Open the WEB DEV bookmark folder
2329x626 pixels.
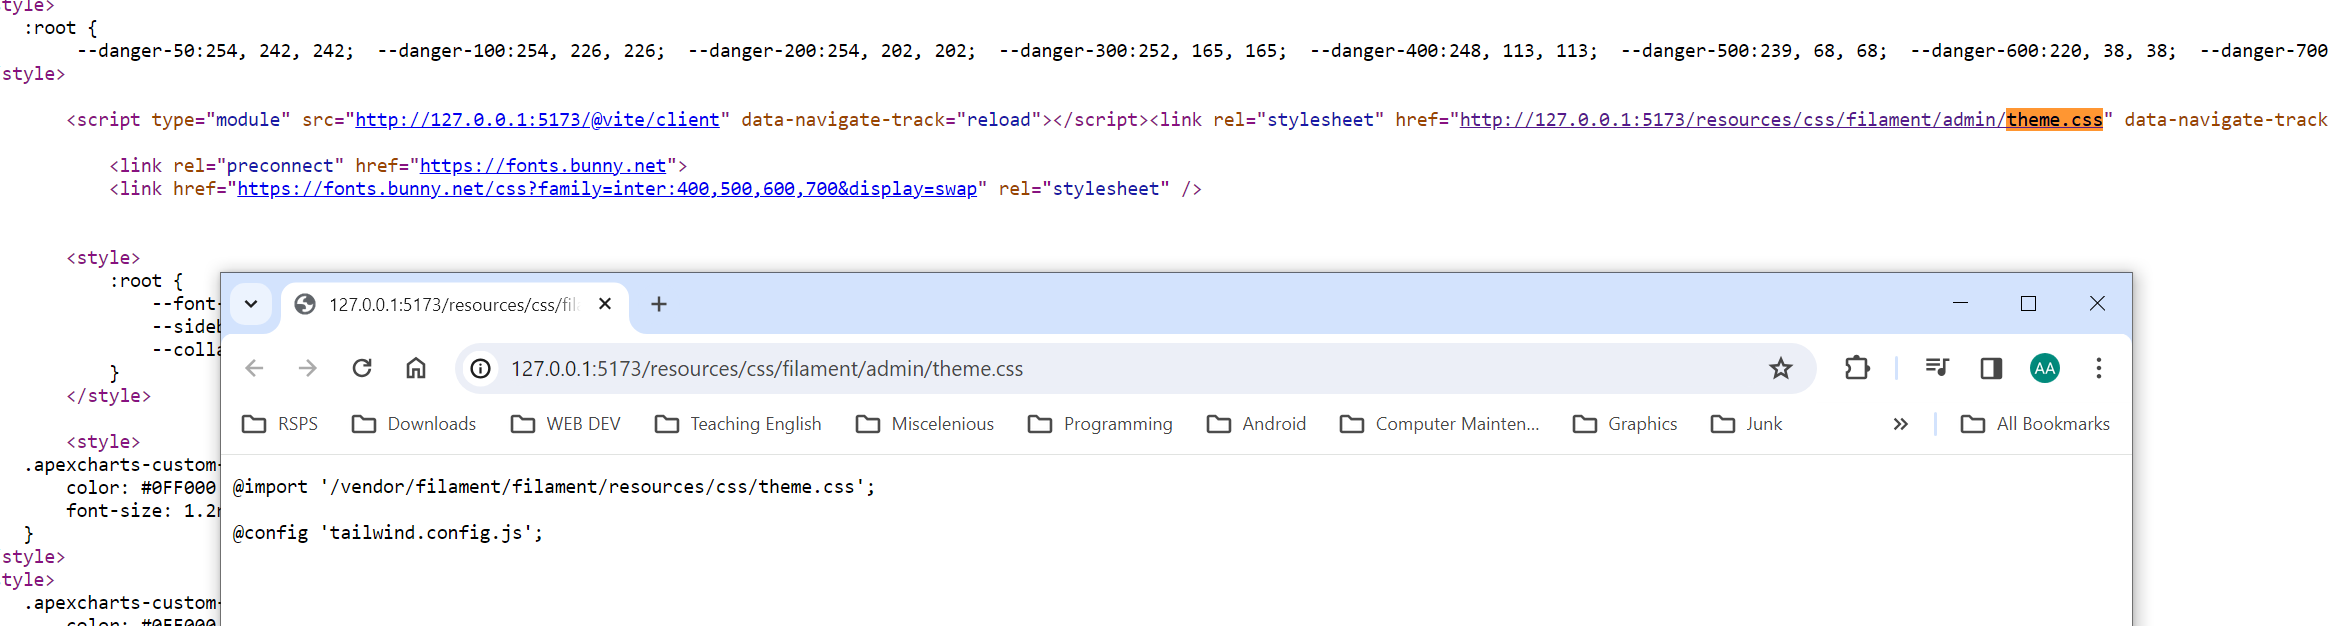(x=566, y=424)
